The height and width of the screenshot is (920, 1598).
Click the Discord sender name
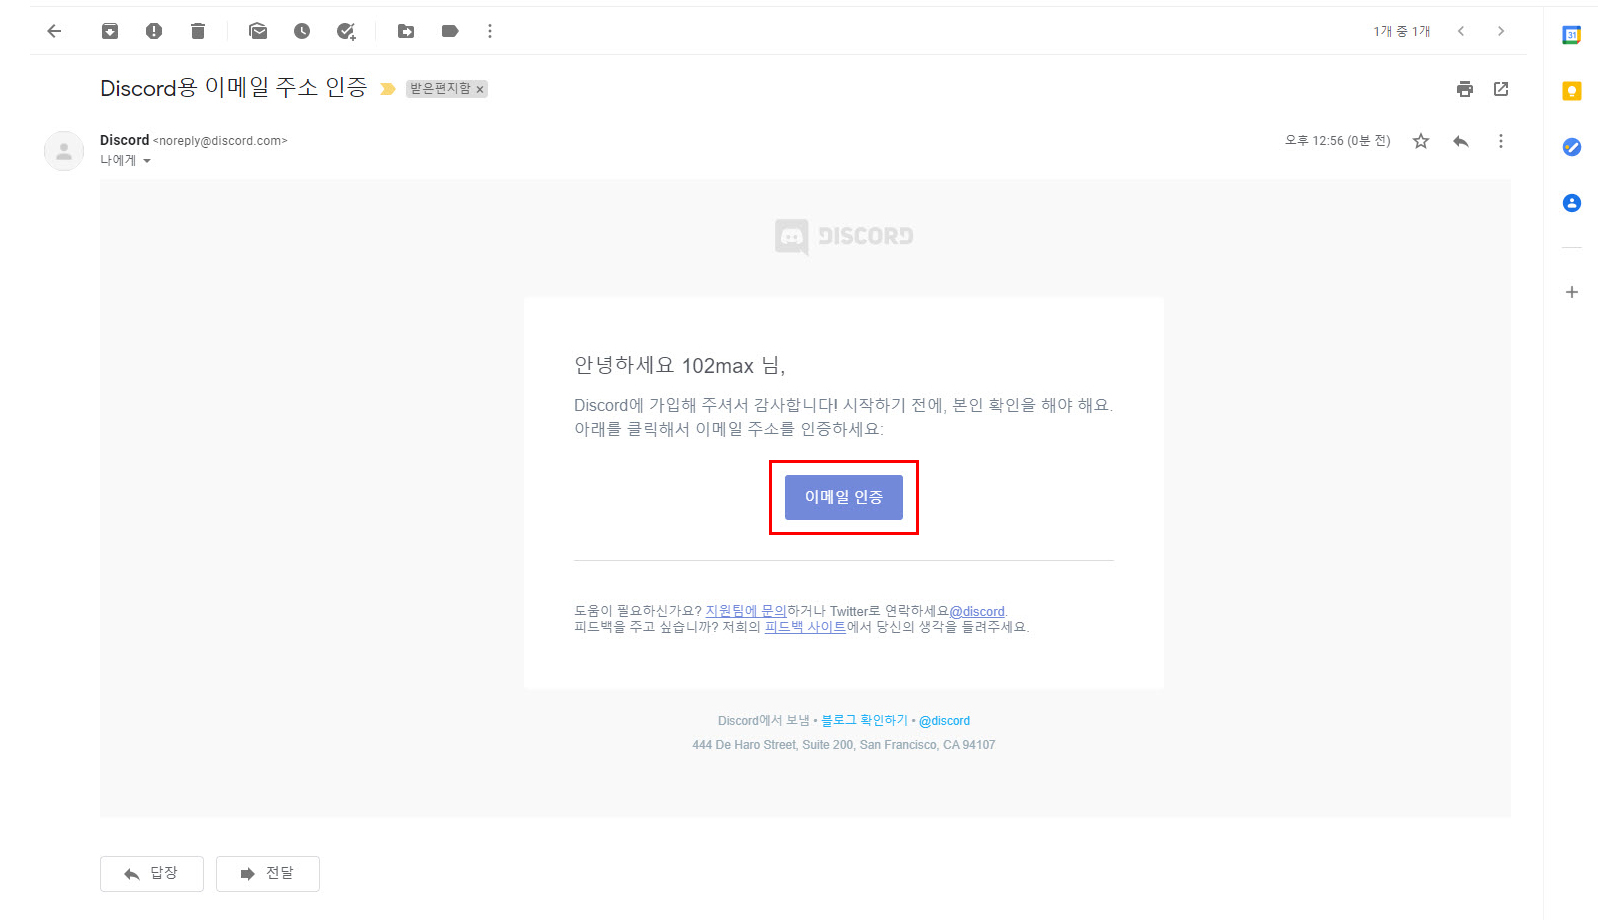pyautogui.click(x=124, y=140)
